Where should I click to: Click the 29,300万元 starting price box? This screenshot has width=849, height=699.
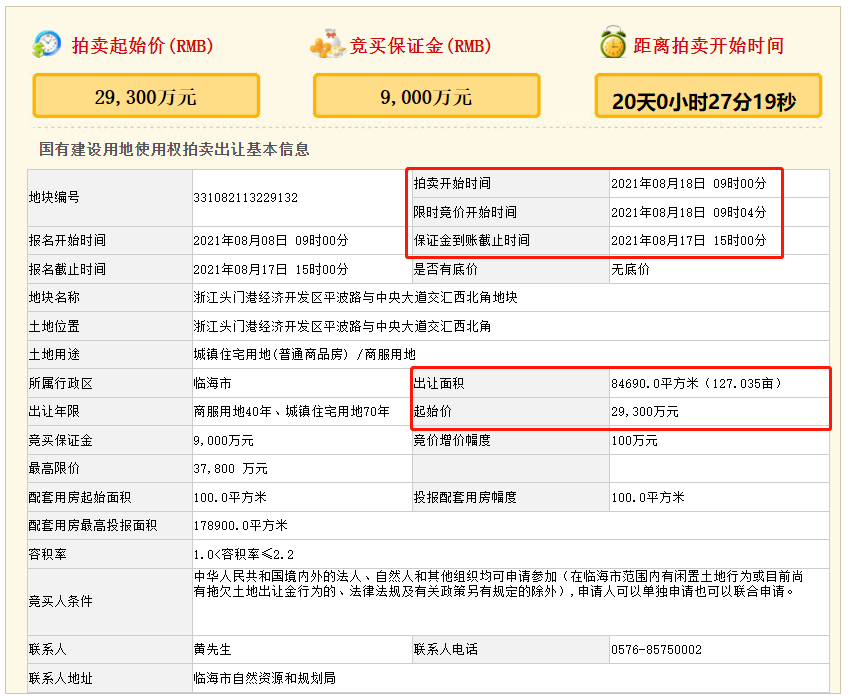(146, 97)
